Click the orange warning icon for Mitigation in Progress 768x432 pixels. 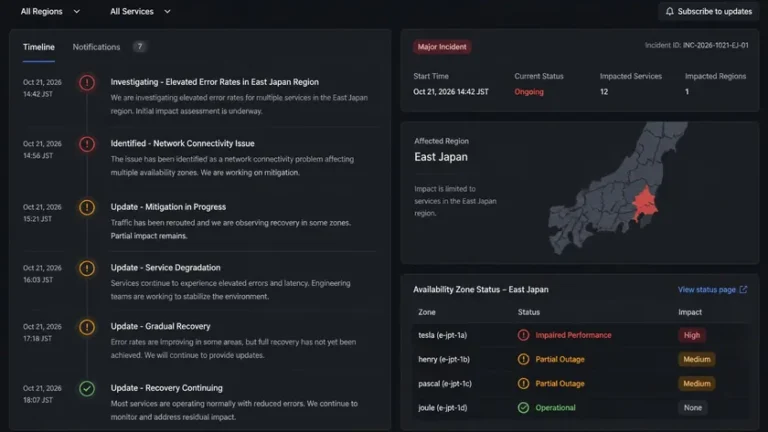click(x=87, y=207)
